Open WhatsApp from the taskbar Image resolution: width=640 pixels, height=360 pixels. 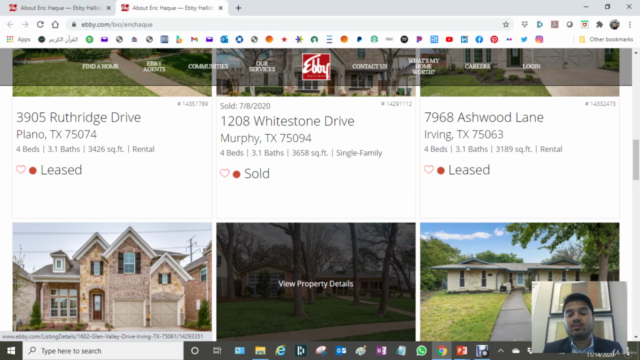421,351
